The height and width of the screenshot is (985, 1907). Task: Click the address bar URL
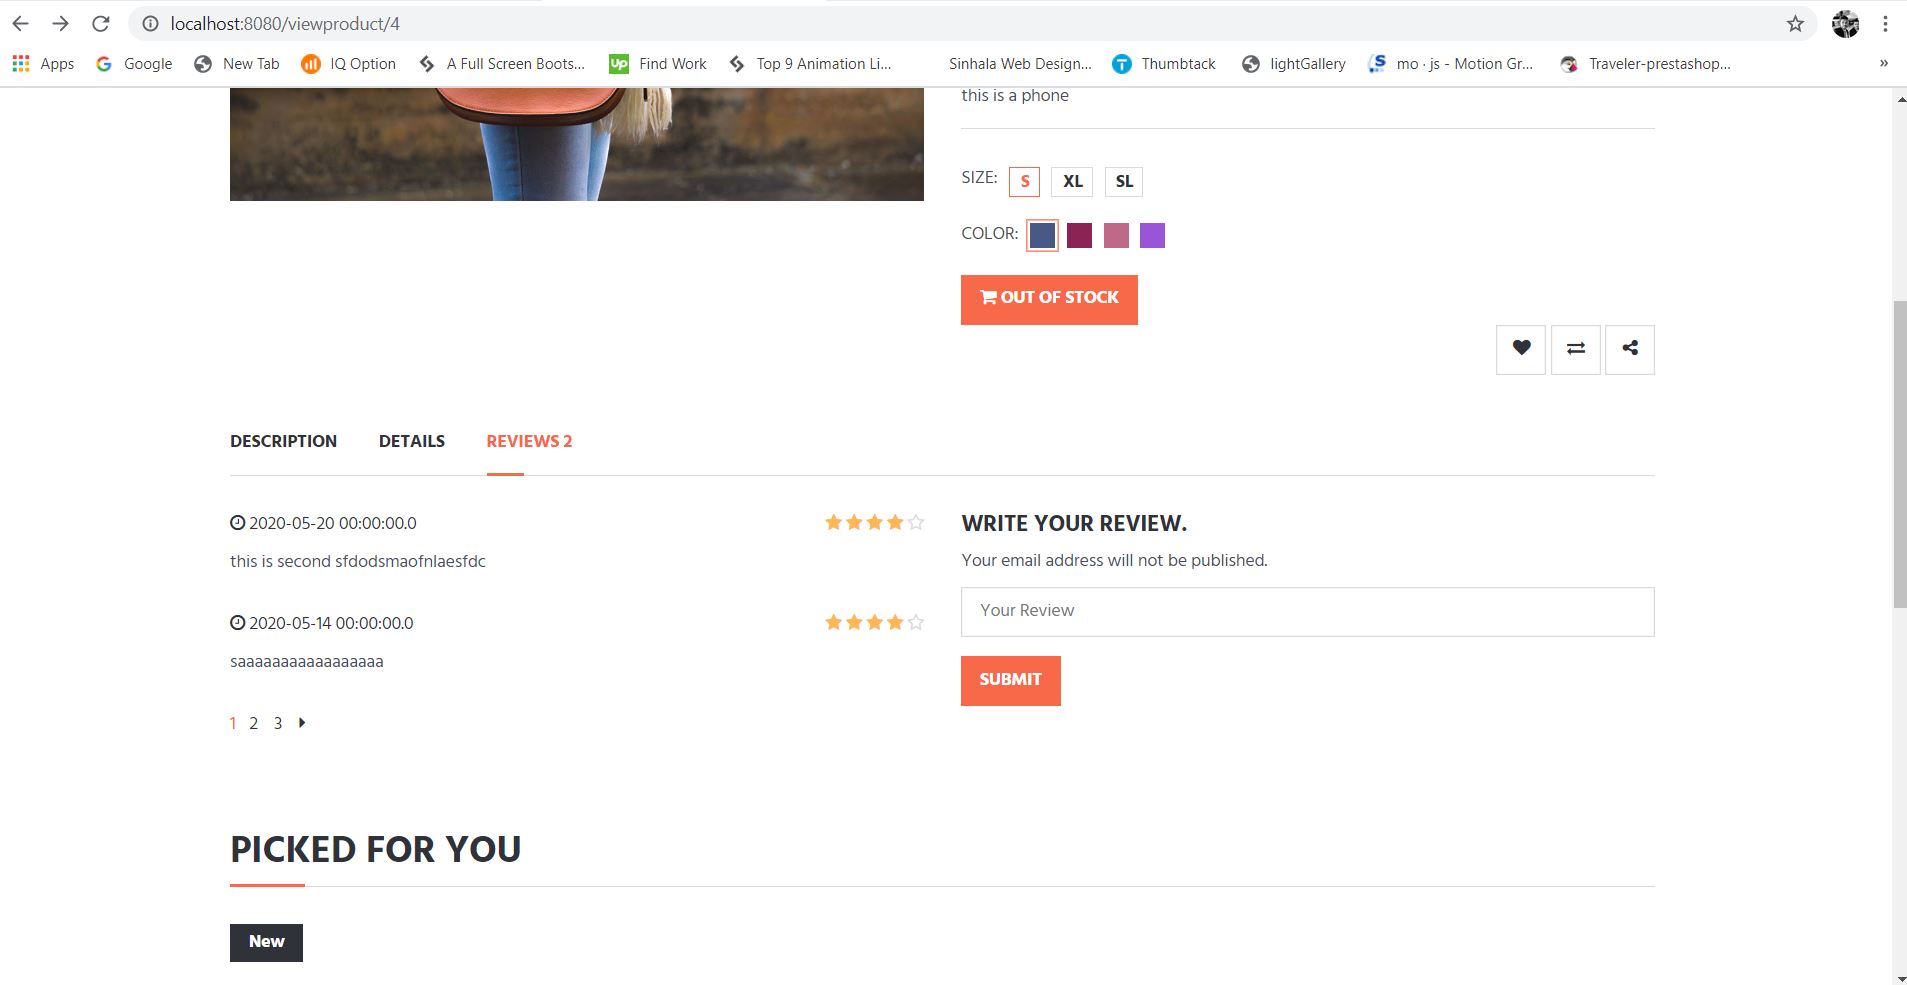click(285, 24)
